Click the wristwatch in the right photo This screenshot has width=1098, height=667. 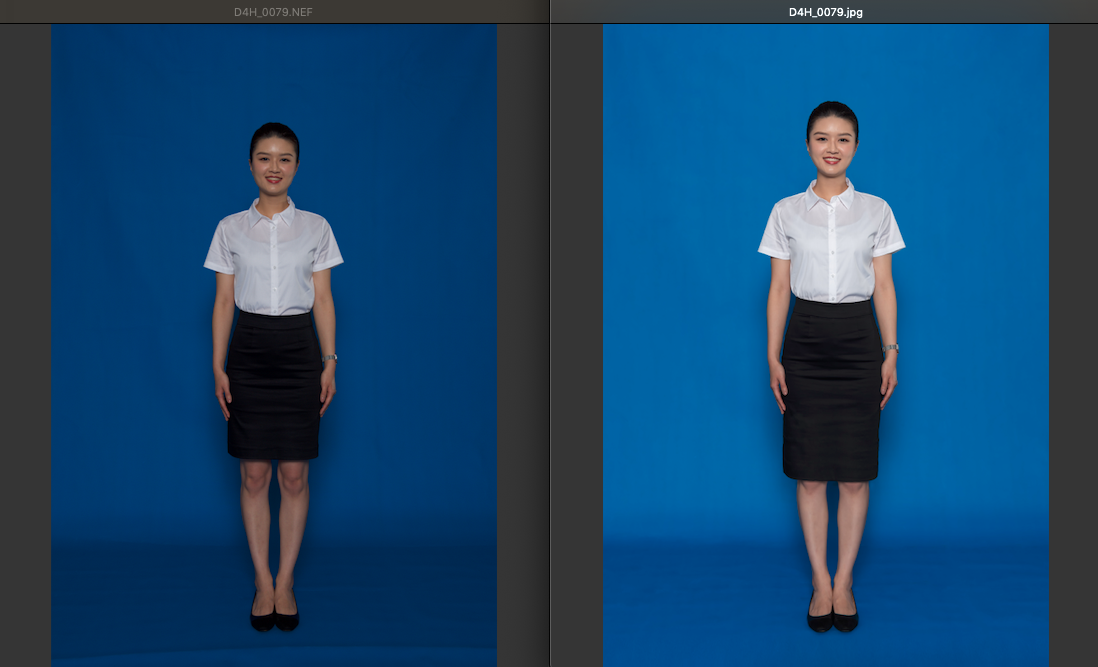[x=890, y=348]
